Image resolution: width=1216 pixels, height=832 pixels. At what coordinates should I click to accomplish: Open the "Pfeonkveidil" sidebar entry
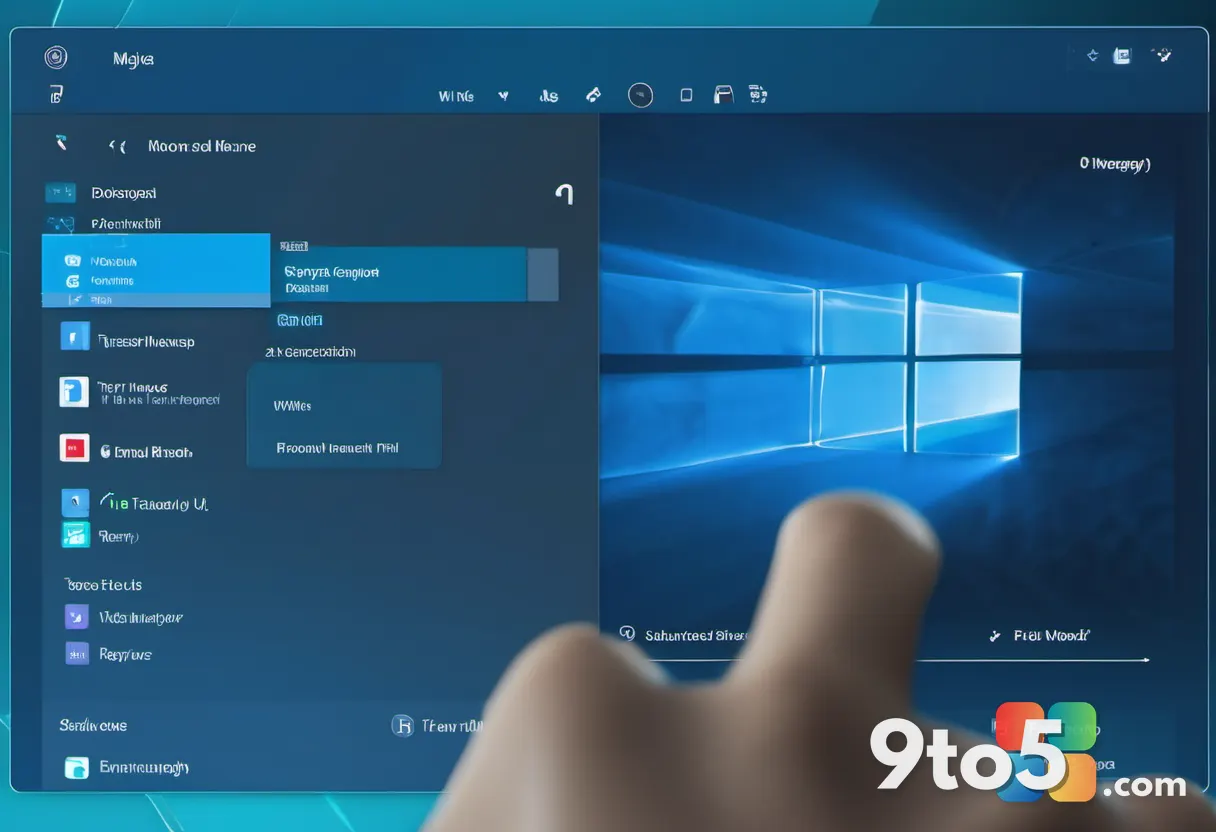pos(125,224)
